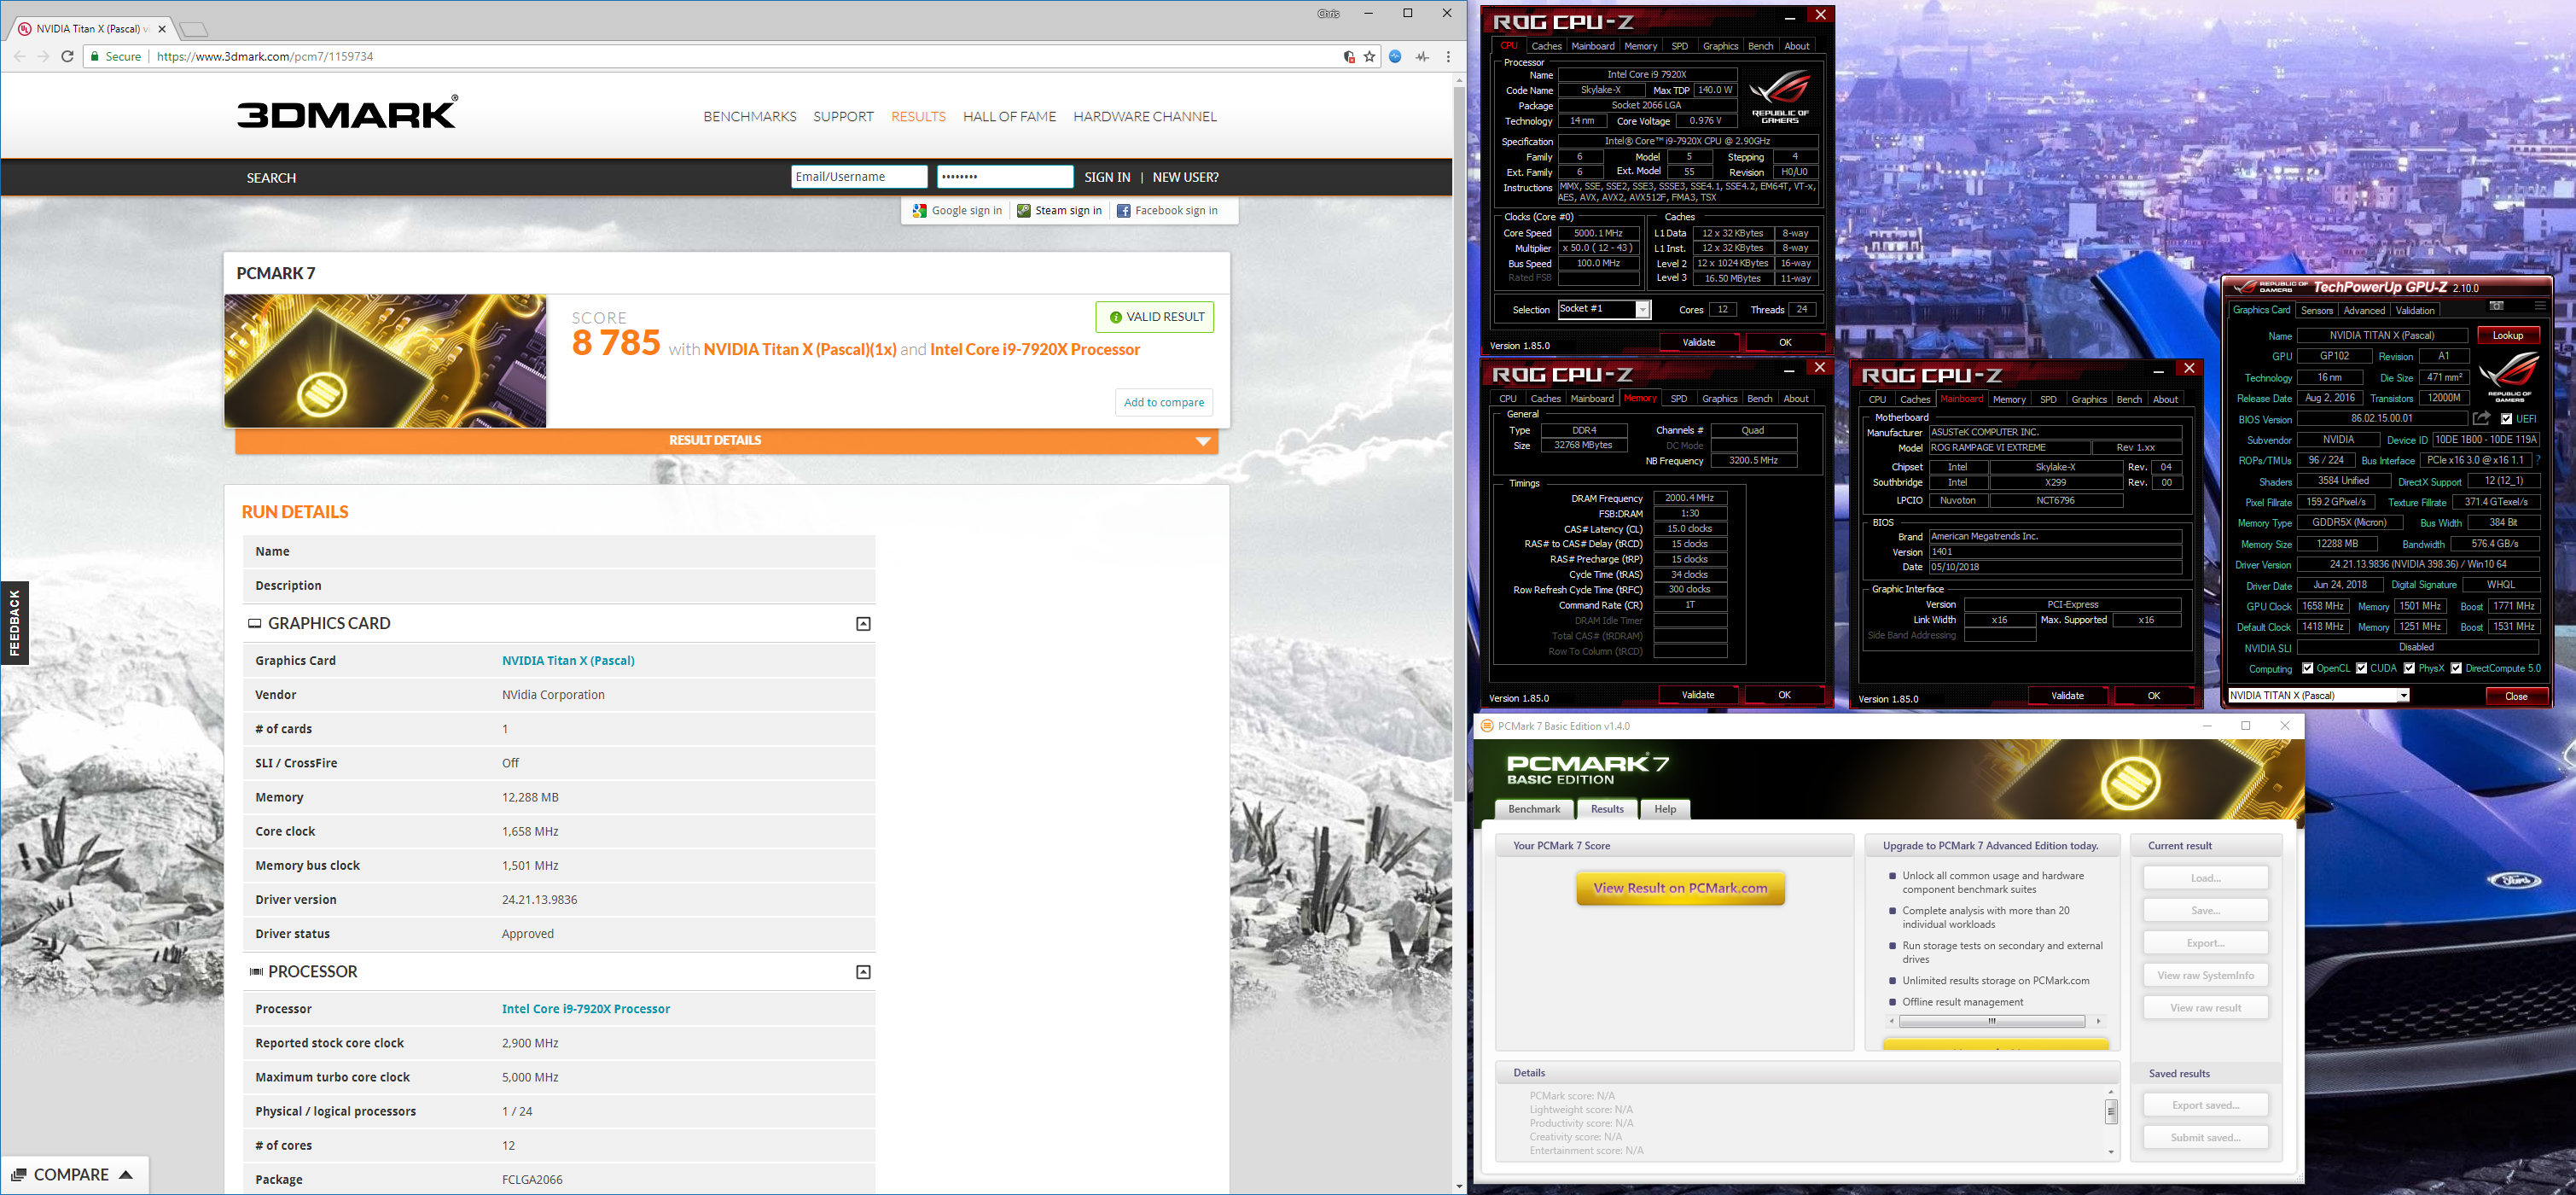Click the Lookup button in GPU-Z
2576x1195 pixels.
pos(2507,335)
